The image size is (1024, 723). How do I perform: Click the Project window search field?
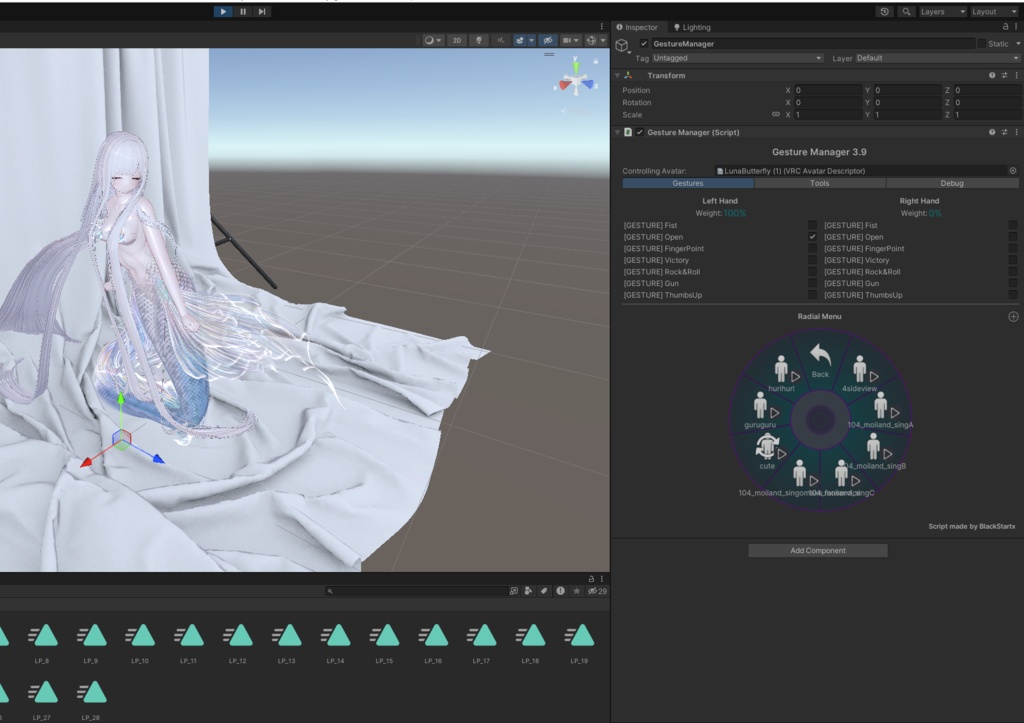coord(416,591)
